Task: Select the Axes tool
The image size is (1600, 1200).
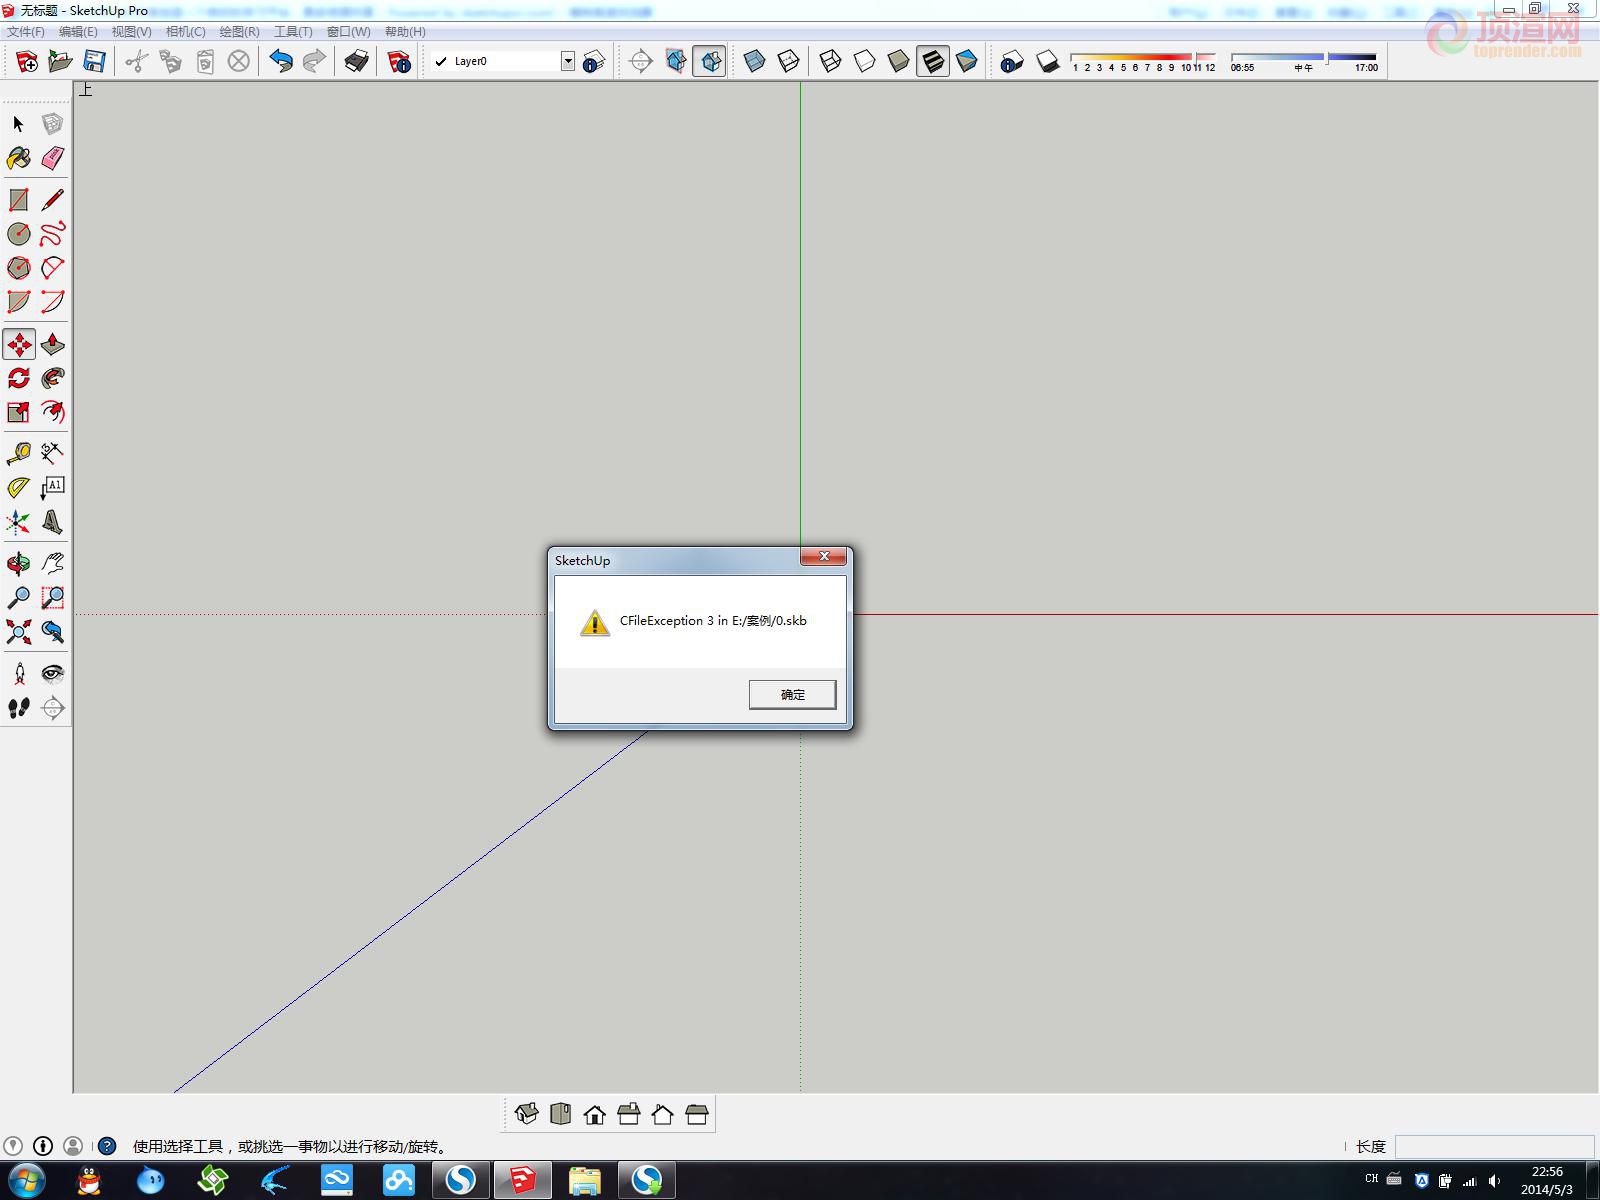Action: pyautogui.click(x=18, y=522)
